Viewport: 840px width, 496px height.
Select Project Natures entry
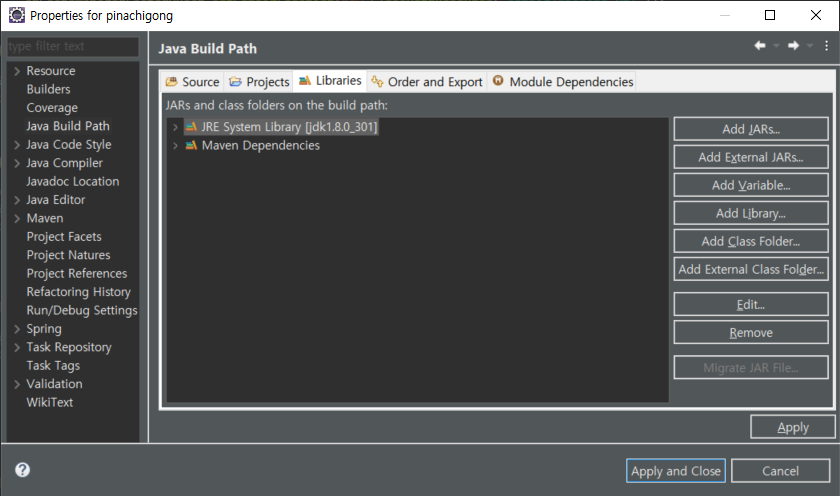point(69,255)
